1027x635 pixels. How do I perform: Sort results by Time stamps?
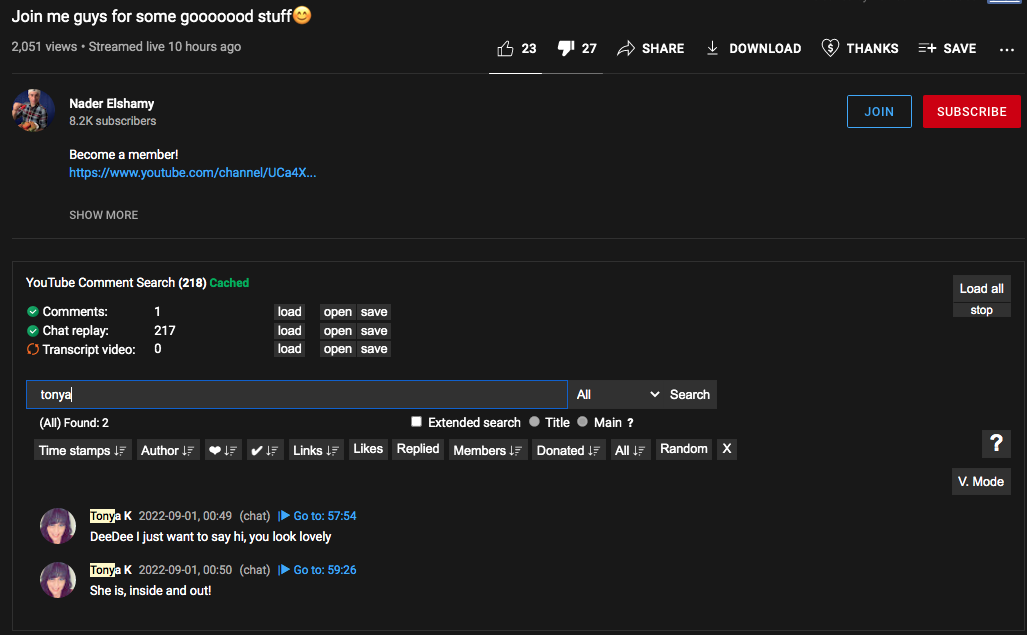(x=83, y=450)
